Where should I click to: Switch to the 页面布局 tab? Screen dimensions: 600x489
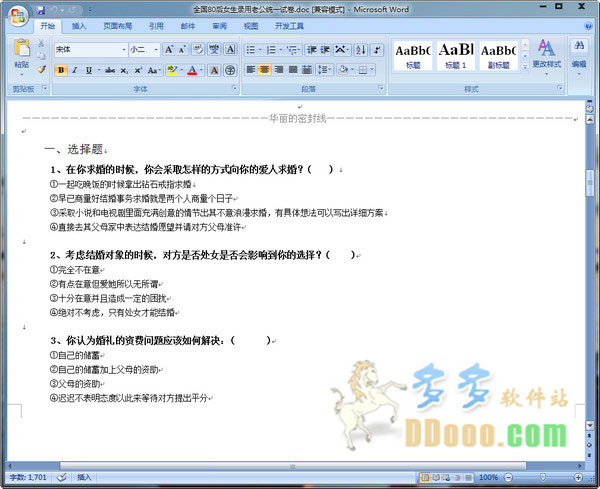tap(117, 26)
